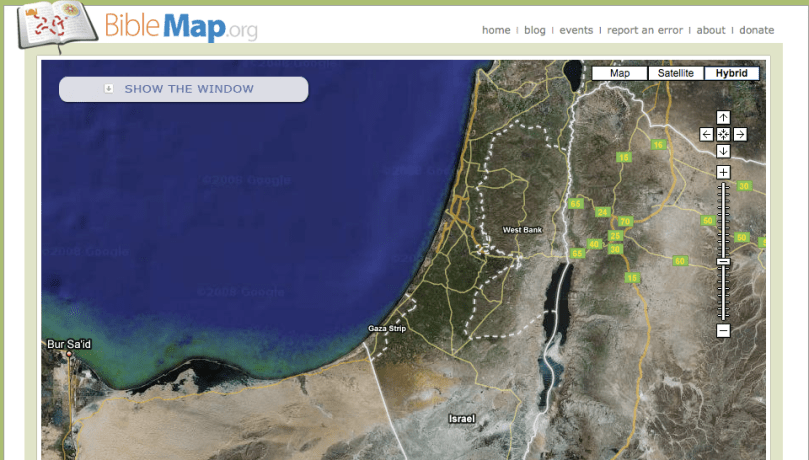The image size is (809, 460).
Task: Click the Israel map label
Action: pyautogui.click(x=461, y=419)
